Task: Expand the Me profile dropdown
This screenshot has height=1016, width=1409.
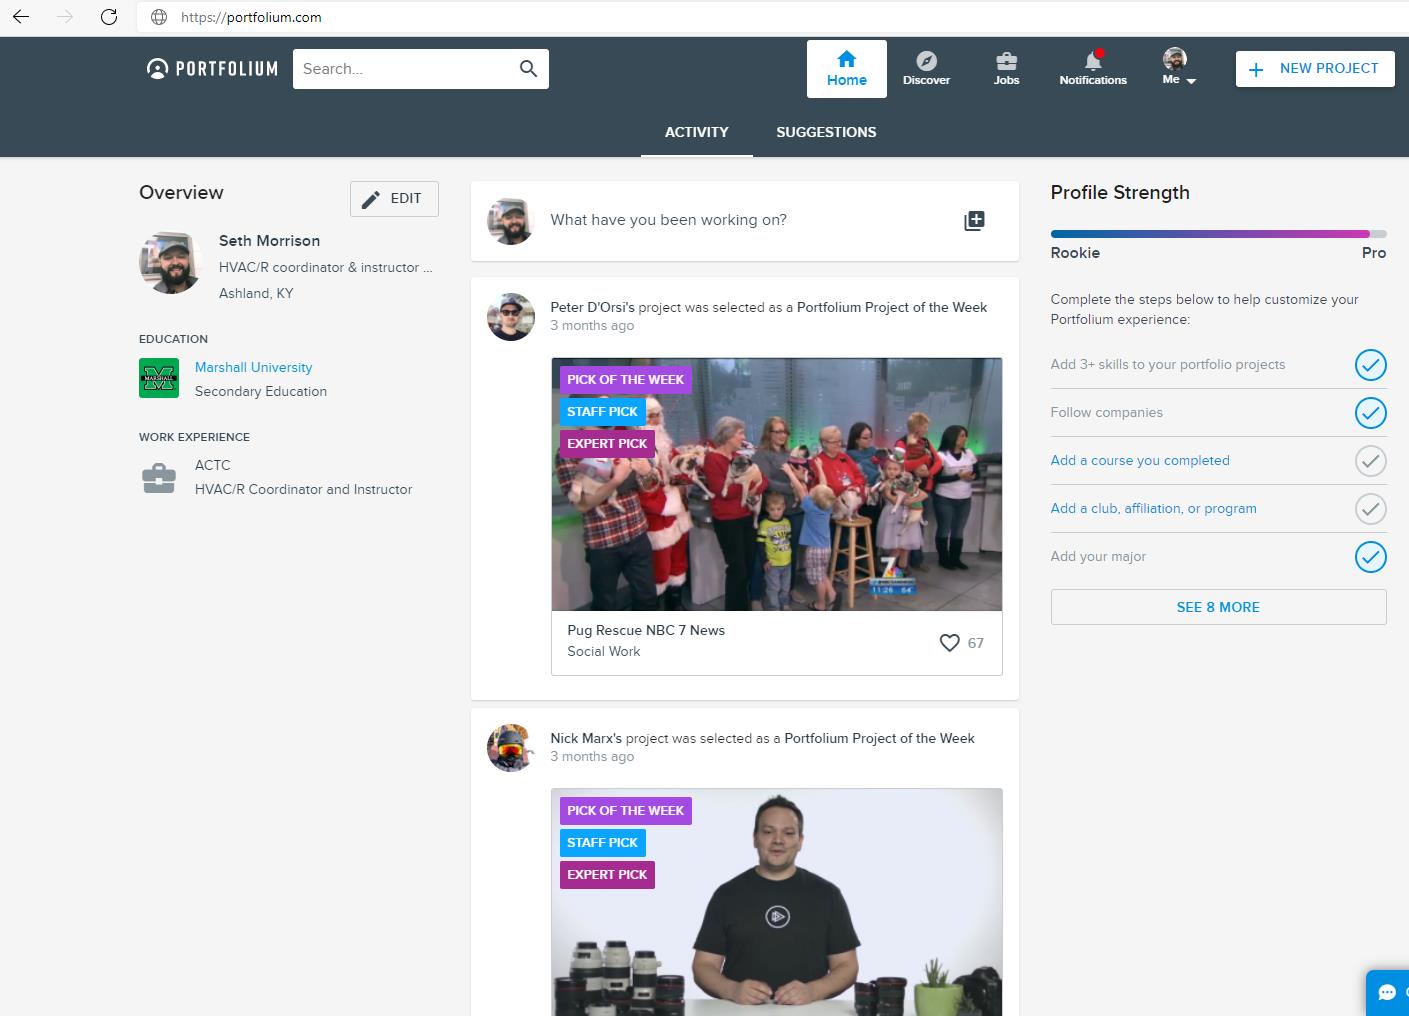Action: click(x=1178, y=68)
